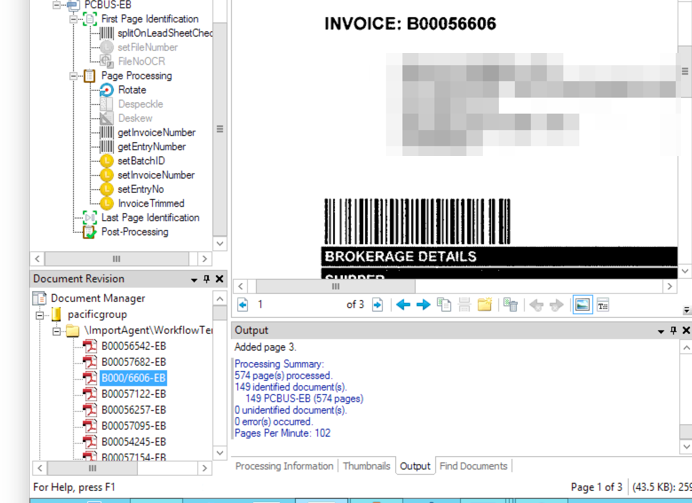Select Document Manager root node
Screen dimensions: 692x503
click(x=98, y=299)
